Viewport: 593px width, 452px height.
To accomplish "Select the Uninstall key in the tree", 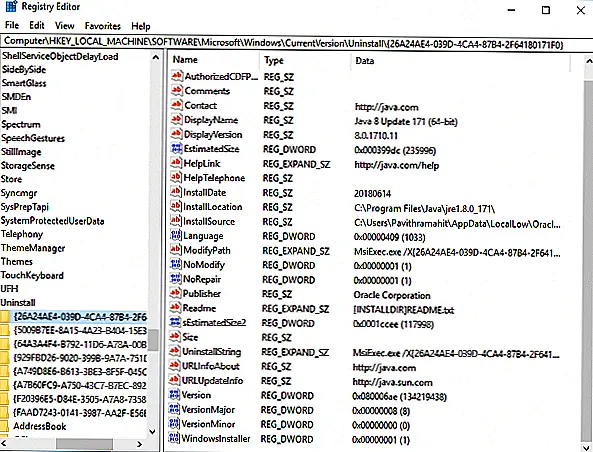I will tap(18, 303).
